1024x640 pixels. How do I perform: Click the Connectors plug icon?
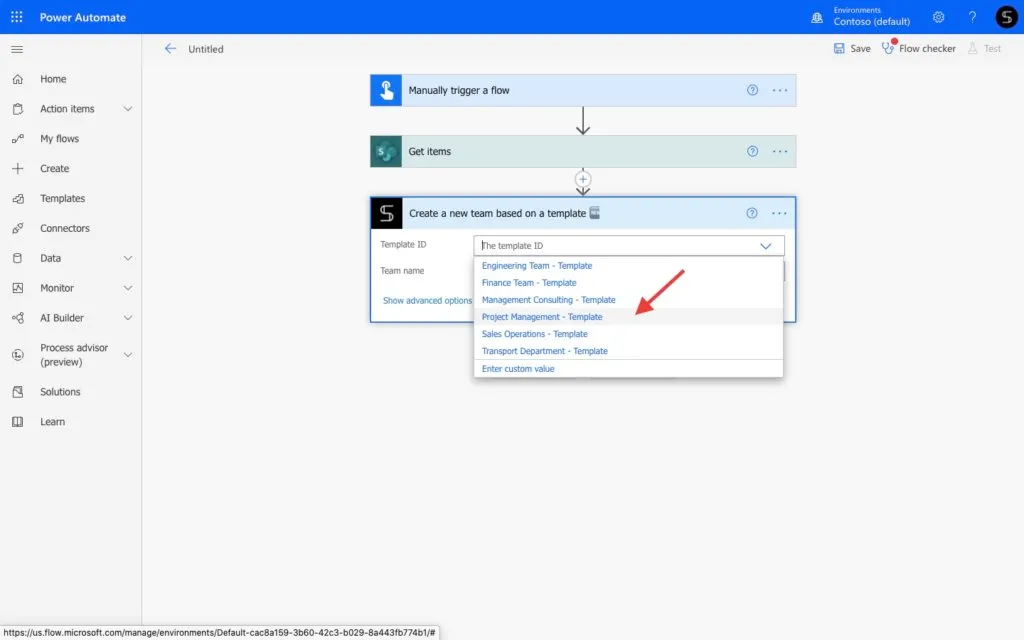[18, 228]
